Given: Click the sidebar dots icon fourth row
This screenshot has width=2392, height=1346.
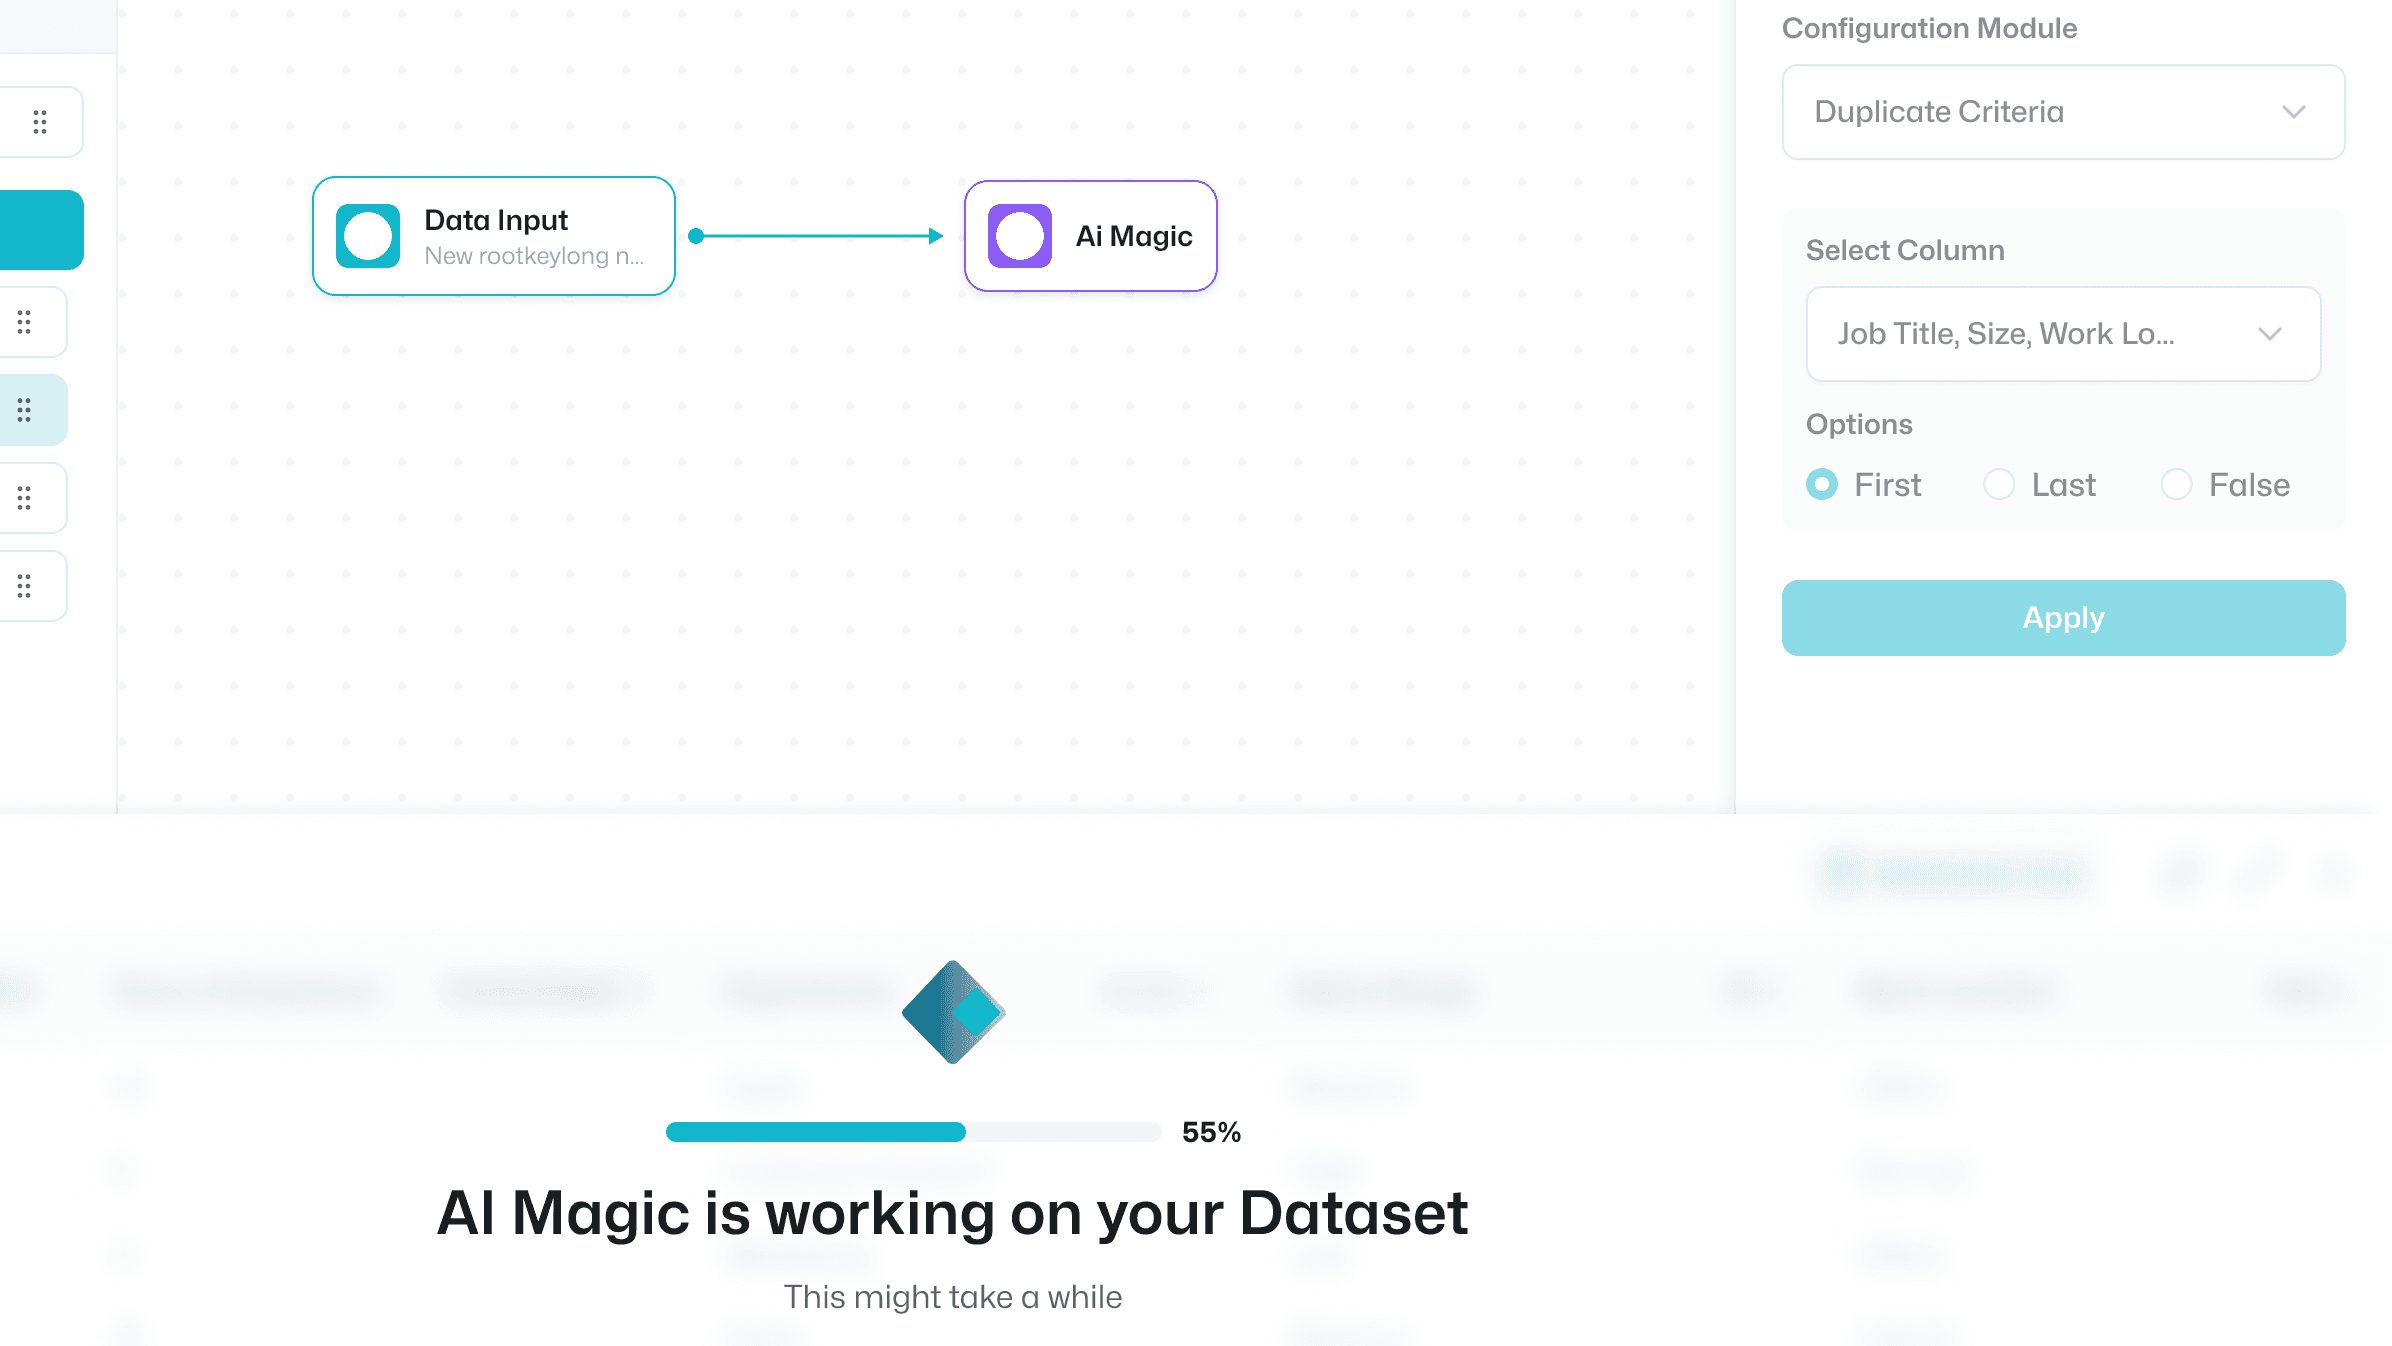Looking at the screenshot, I should point(41,409).
